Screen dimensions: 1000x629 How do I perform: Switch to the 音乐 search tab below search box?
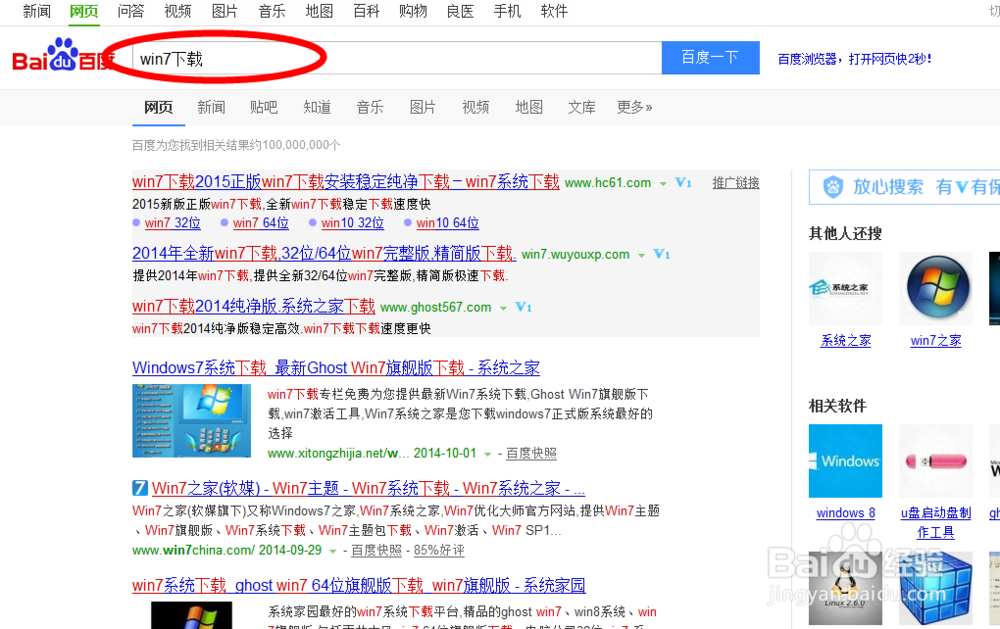click(370, 107)
